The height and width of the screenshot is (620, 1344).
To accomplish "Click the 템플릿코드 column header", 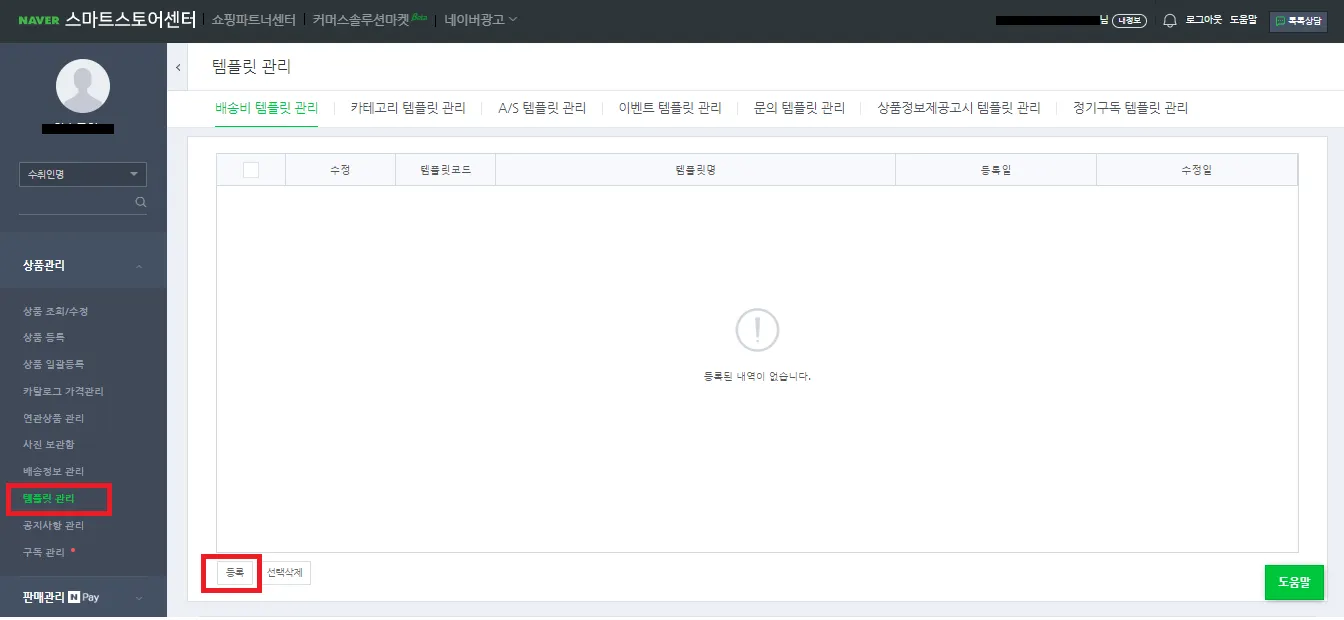I will pyautogui.click(x=445, y=170).
